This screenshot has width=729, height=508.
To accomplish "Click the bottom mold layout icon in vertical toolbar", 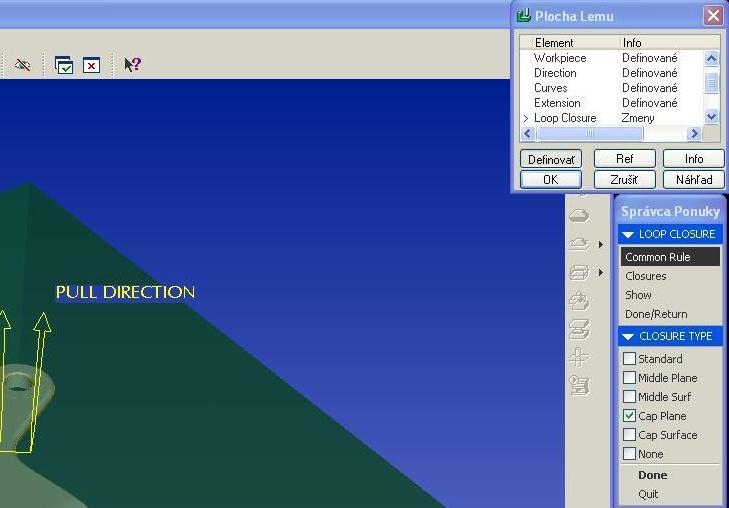I will 579,386.
